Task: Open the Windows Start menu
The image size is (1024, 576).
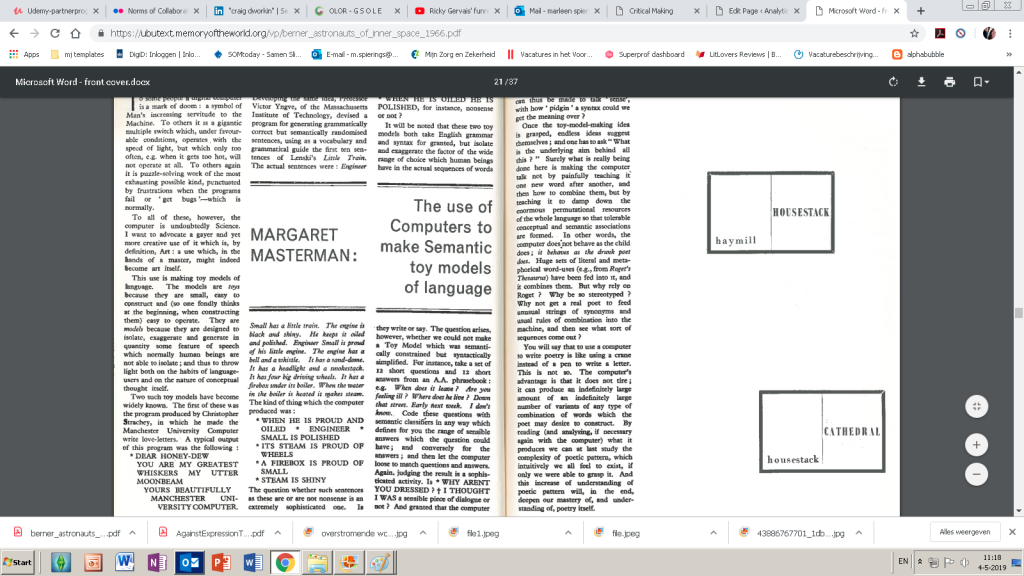Action: 18,562
